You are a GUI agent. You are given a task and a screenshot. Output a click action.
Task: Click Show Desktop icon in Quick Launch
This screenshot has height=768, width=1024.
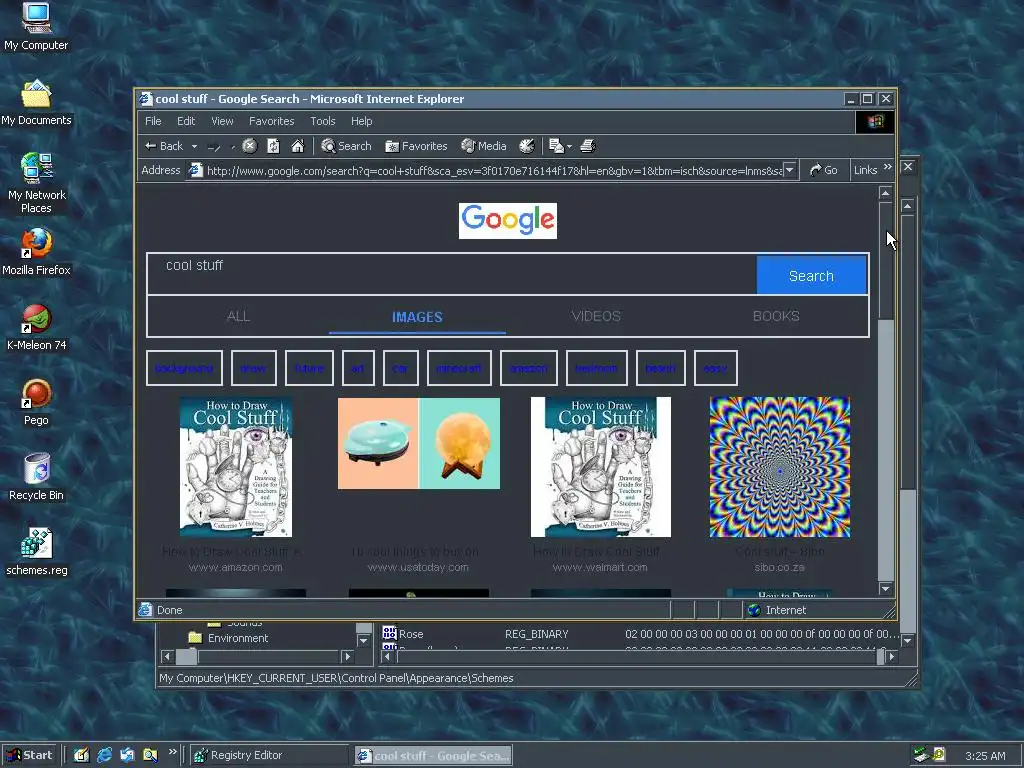82,755
